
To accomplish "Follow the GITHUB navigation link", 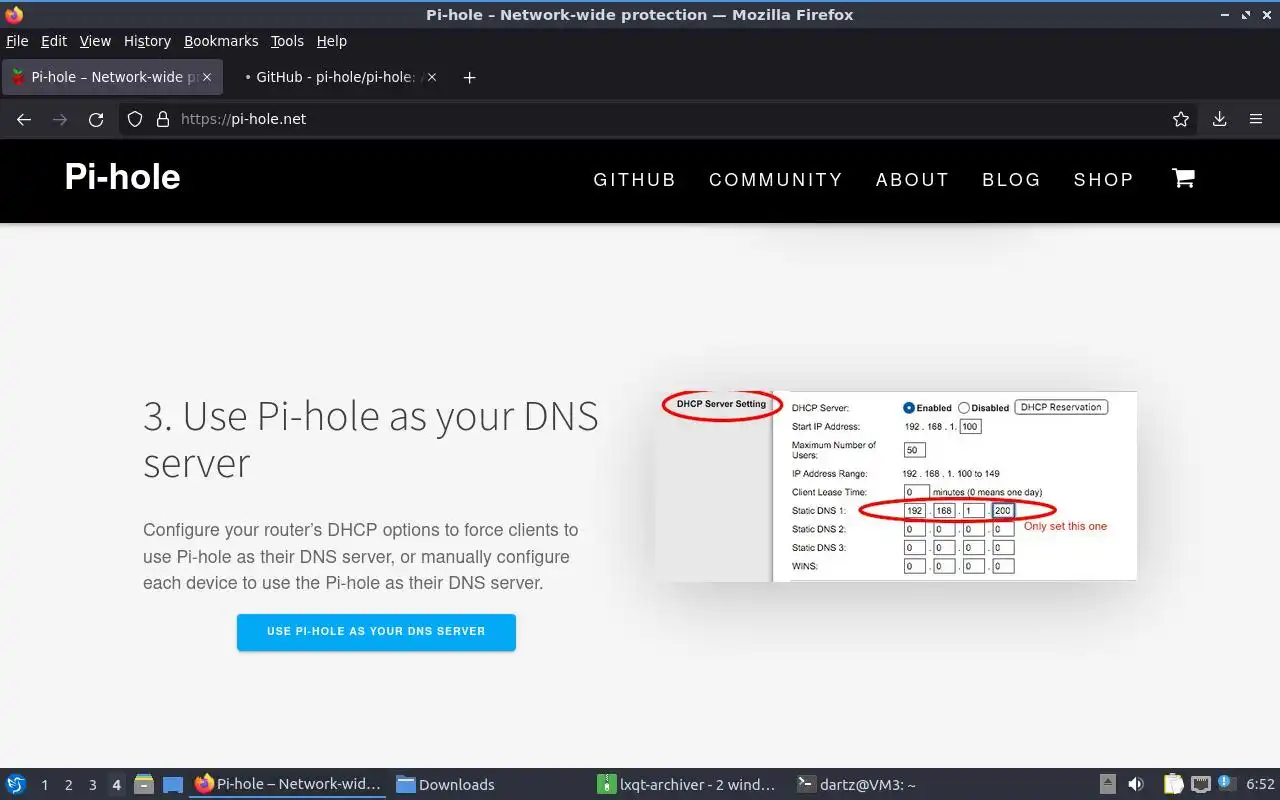I will tap(635, 180).
